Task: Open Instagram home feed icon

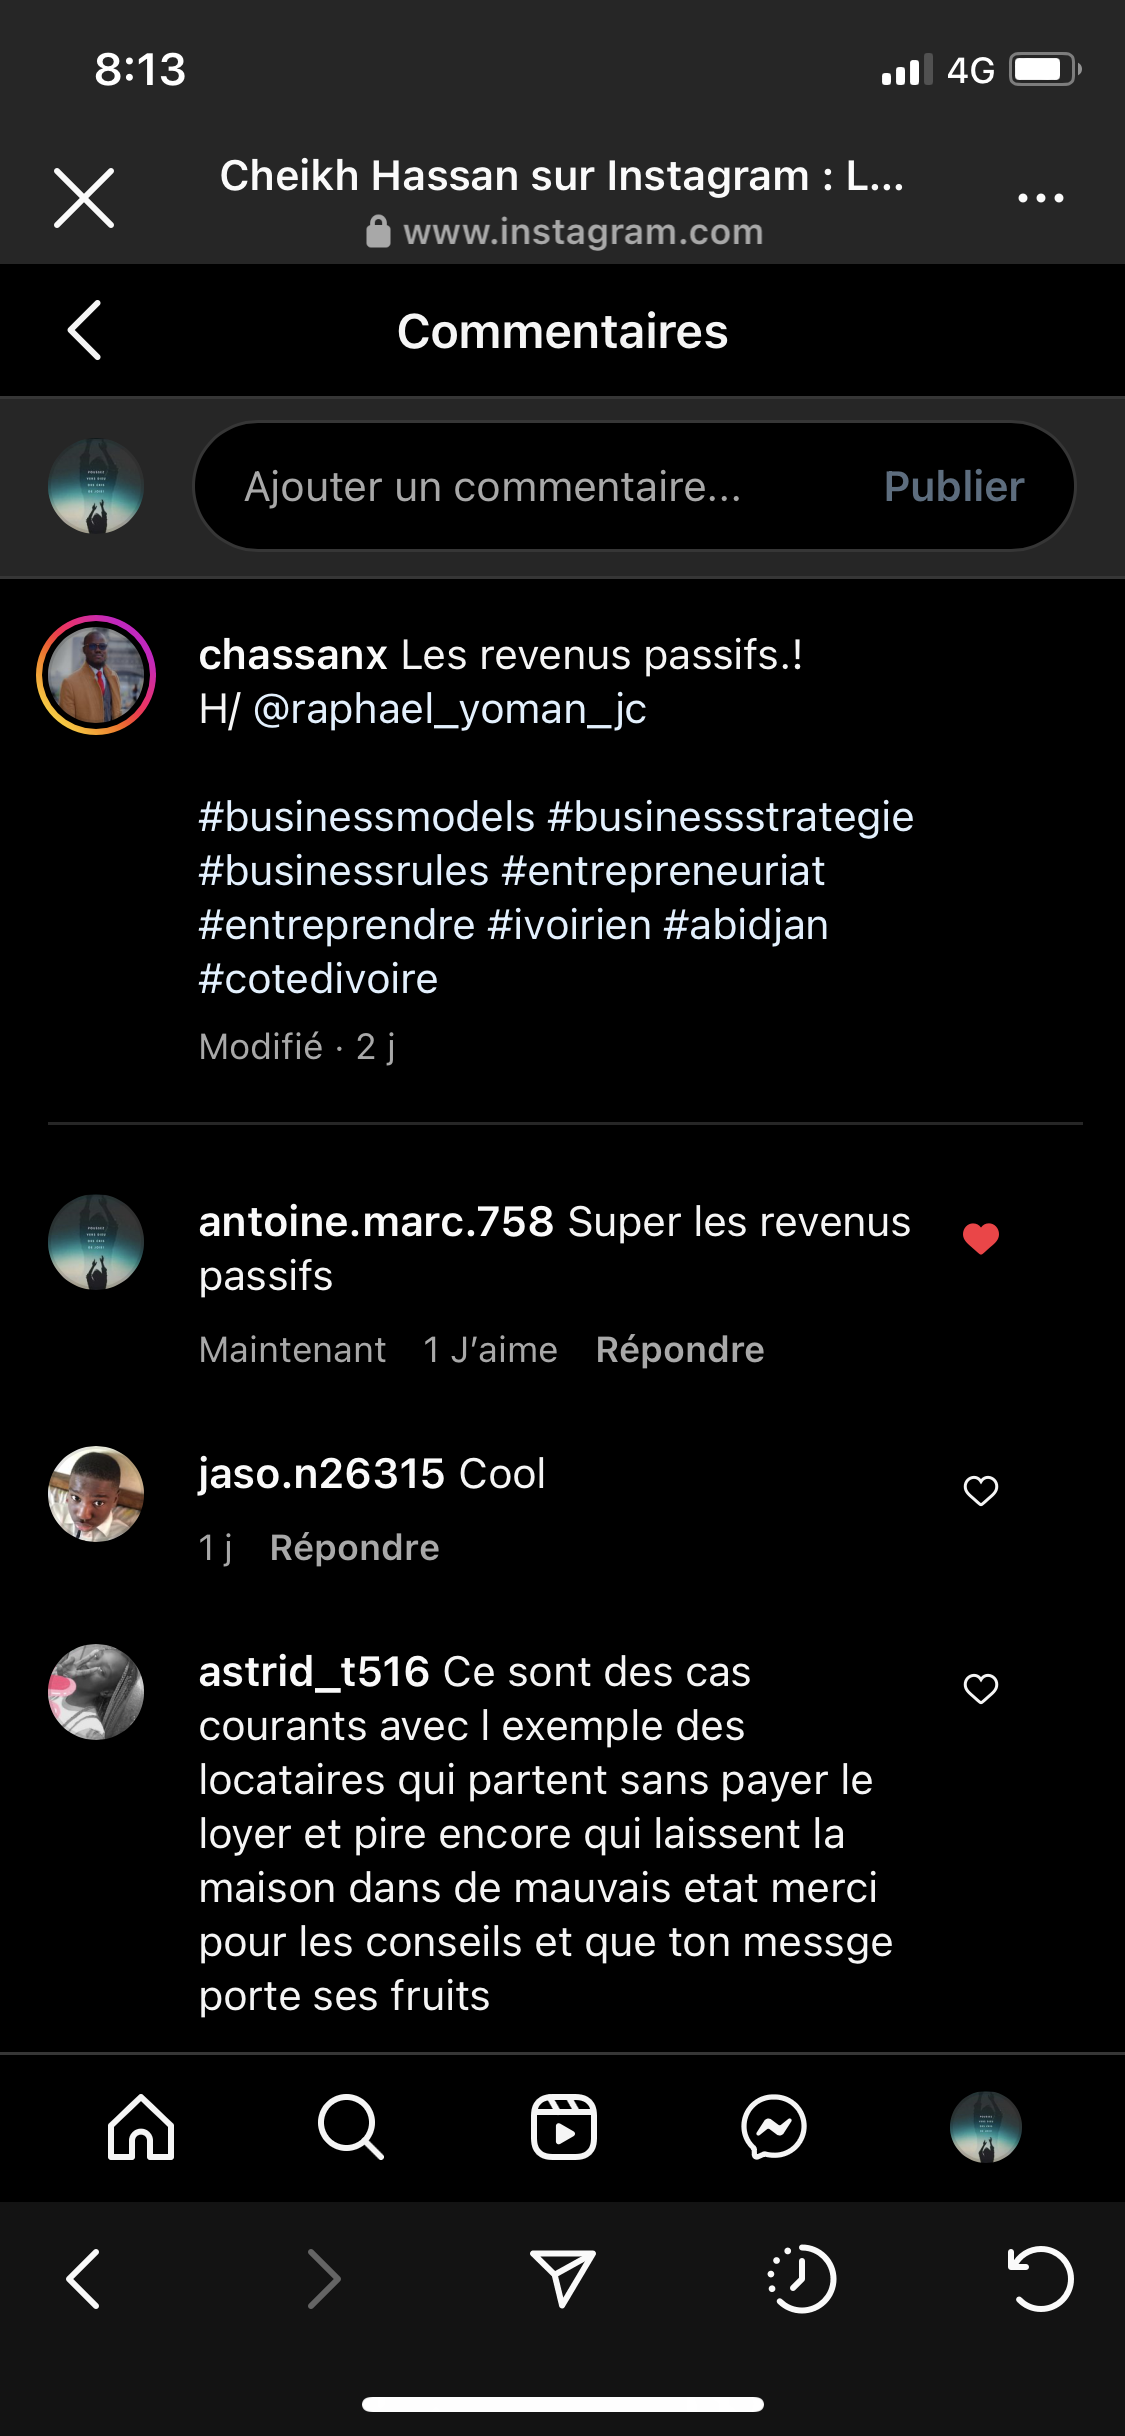Action: (x=141, y=2127)
